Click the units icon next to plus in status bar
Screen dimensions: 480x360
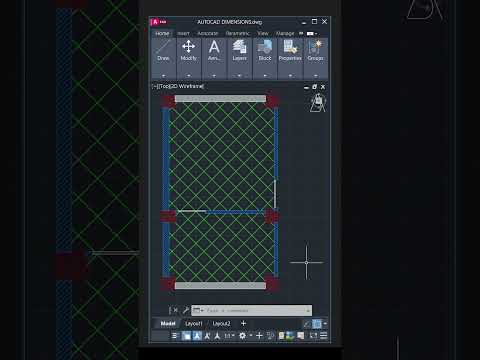270,336
